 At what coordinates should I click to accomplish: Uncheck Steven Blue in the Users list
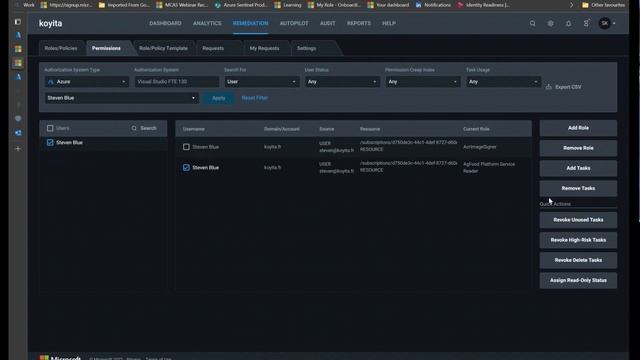[50, 142]
